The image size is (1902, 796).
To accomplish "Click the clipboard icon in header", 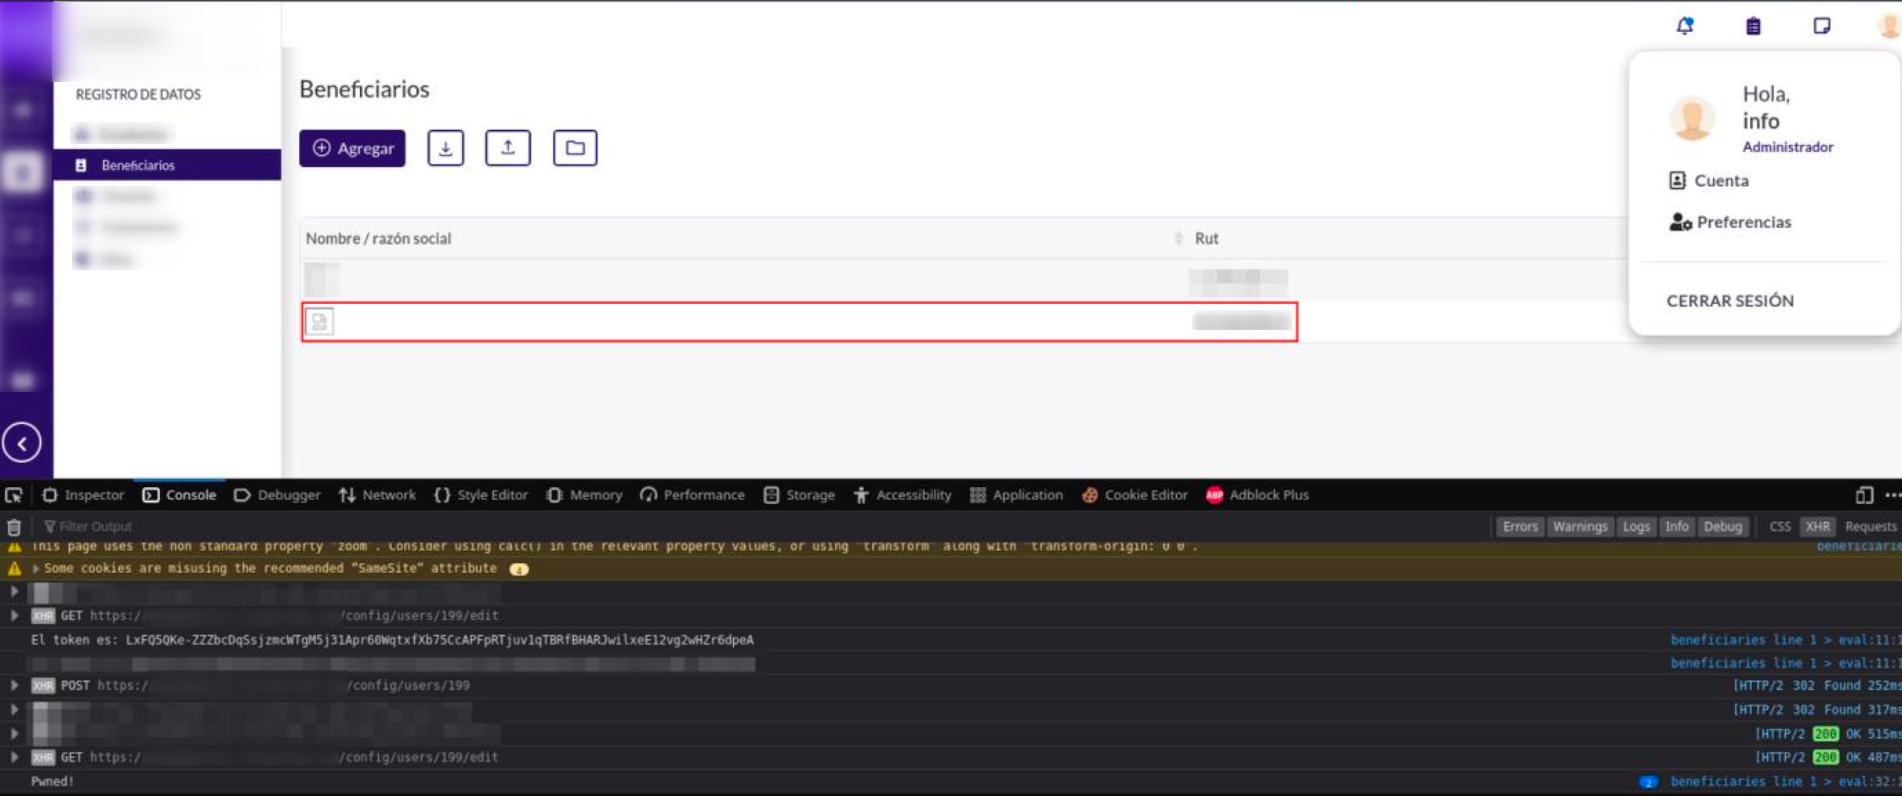I will click(1753, 26).
